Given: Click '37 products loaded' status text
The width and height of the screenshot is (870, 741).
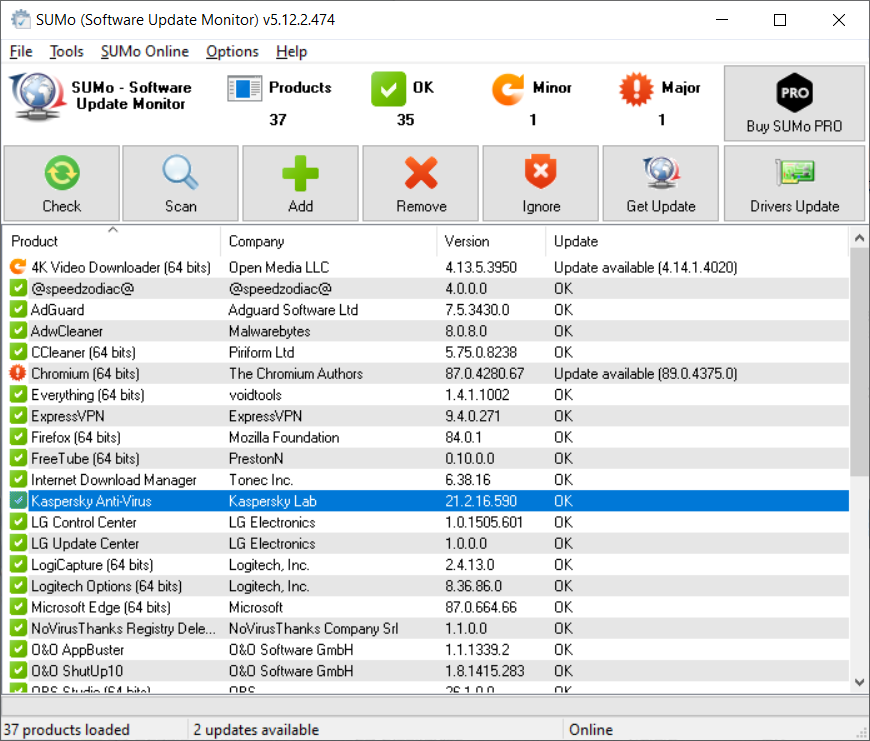Looking at the screenshot, I should pyautogui.click(x=67, y=729).
